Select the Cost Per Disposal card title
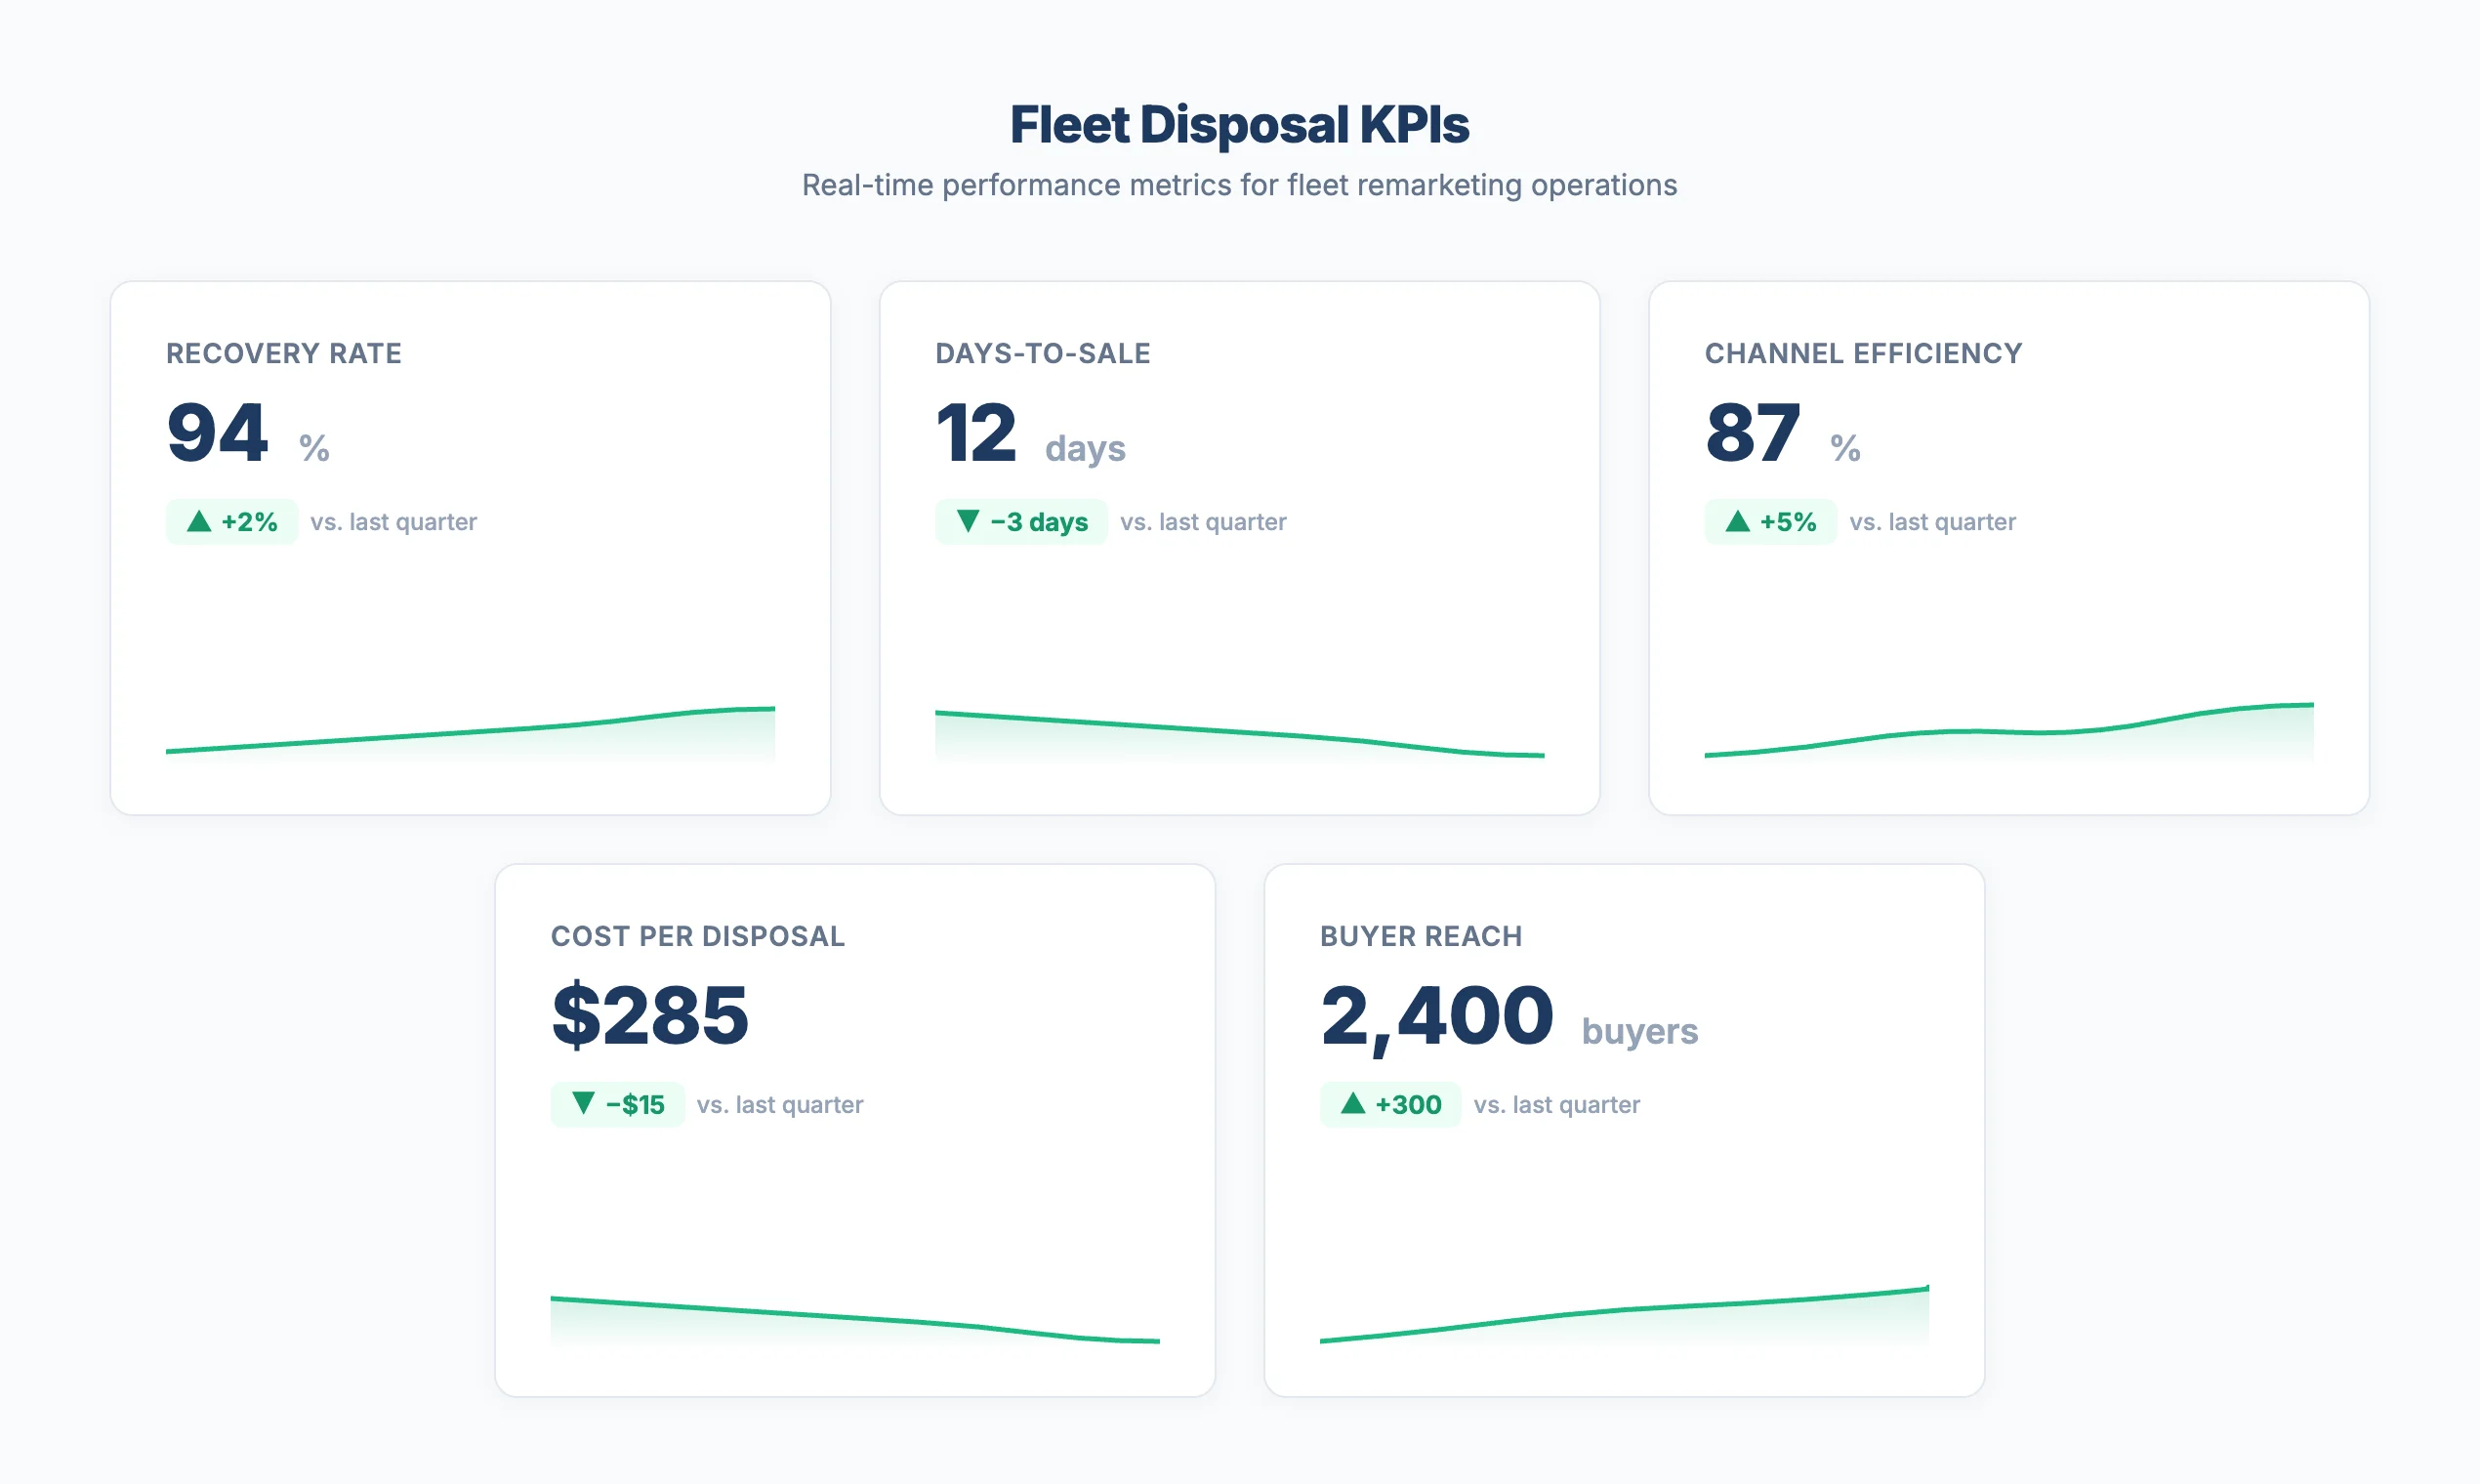 click(697, 936)
